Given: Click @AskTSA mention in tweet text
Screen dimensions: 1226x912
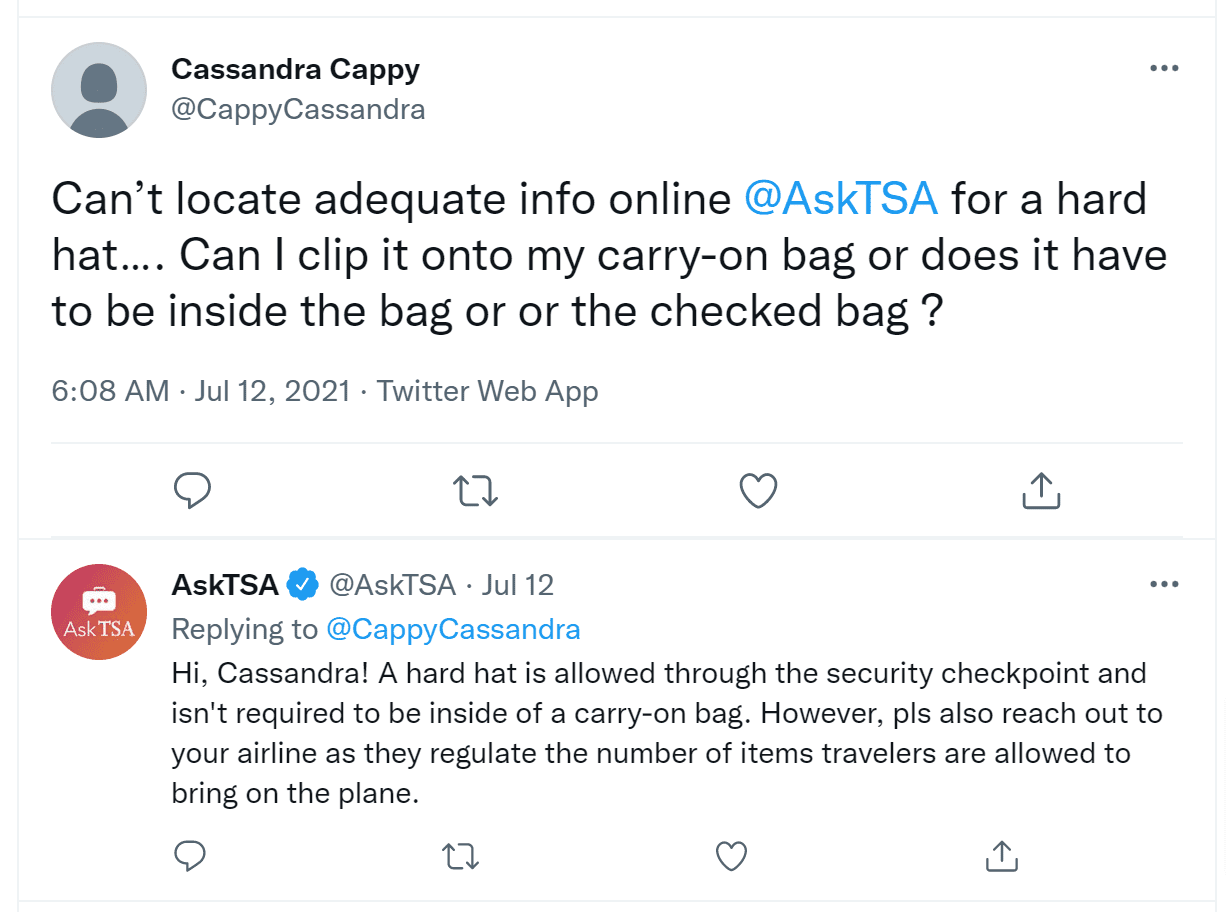Looking at the screenshot, I should tap(841, 199).
